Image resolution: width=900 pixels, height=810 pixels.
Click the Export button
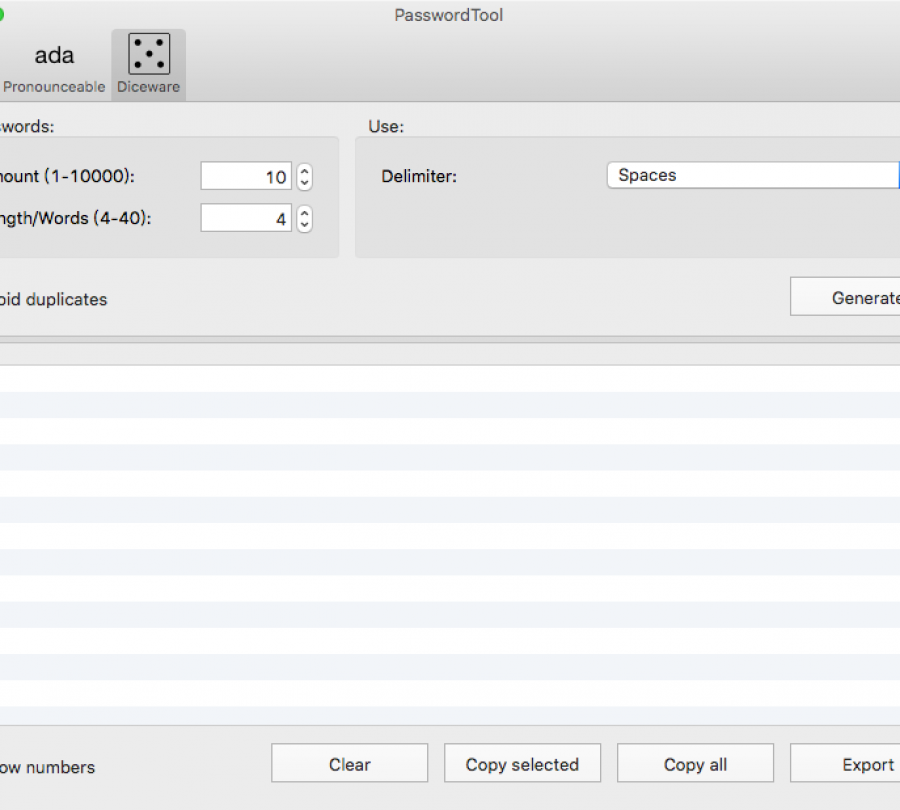[x=845, y=764]
